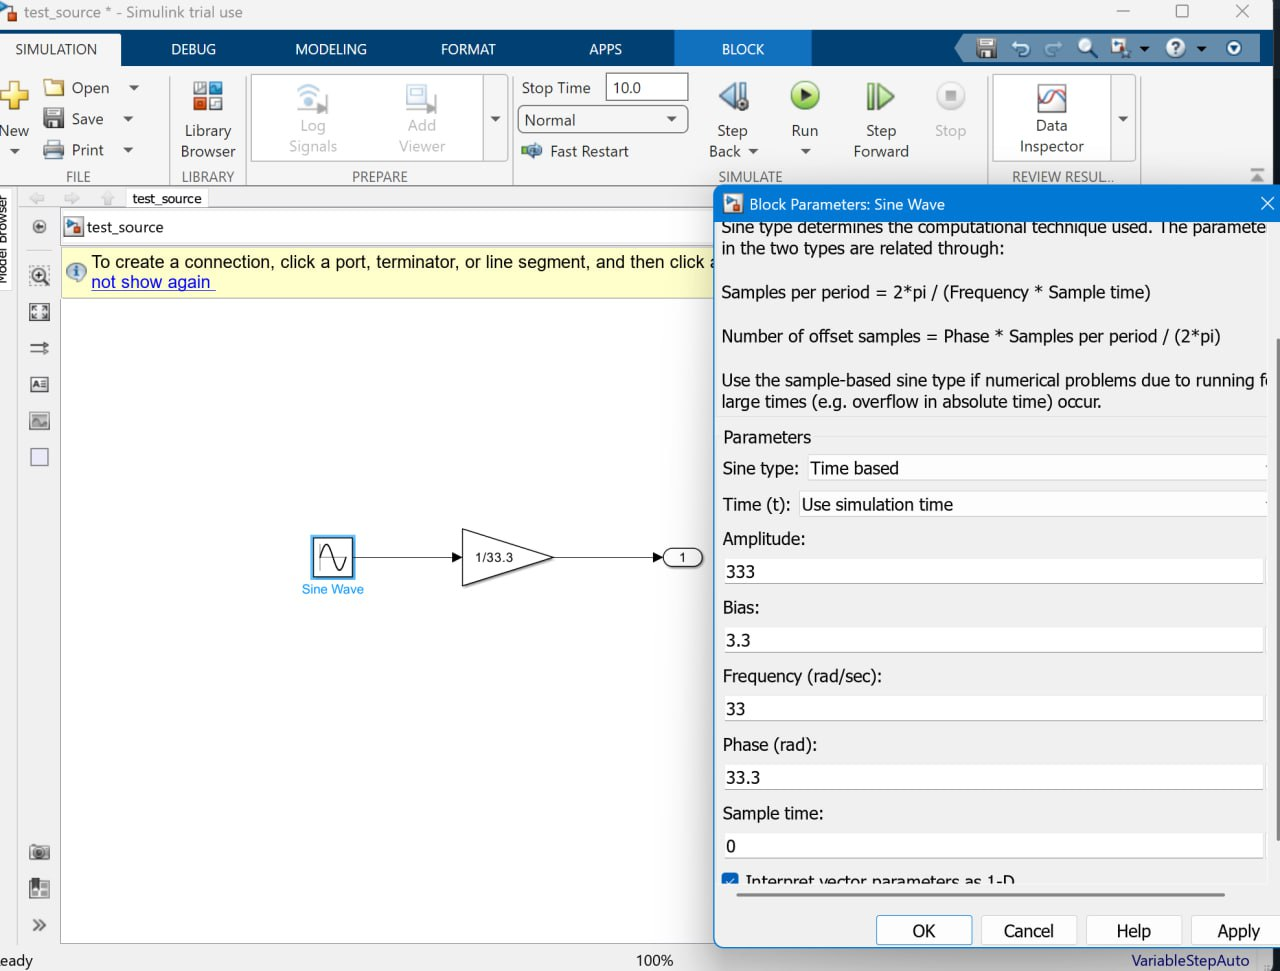Screen dimensions: 1280x971
Task: Open the Data Inspector
Action: (1051, 118)
